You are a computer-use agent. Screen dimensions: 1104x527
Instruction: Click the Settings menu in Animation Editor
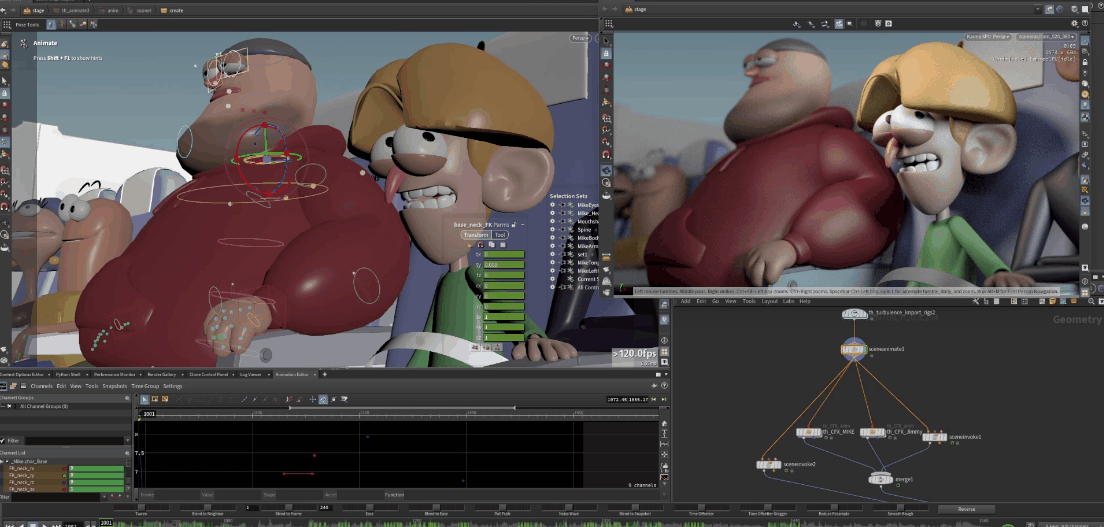coord(172,386)
